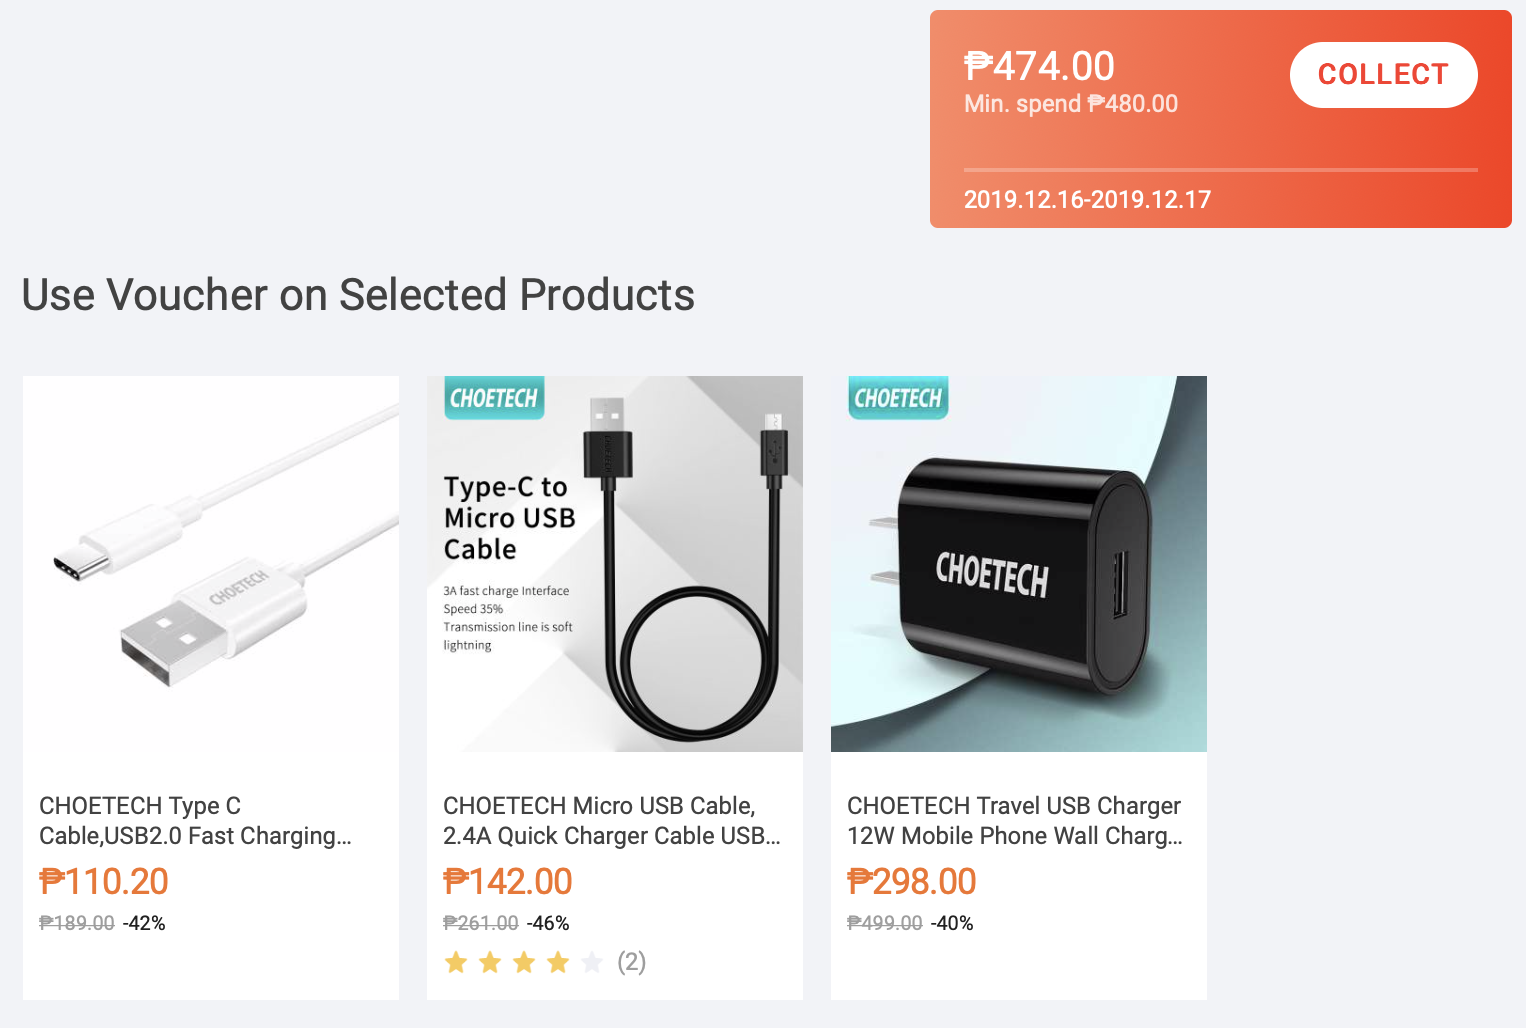Click the -46% discount label
This screenshot has width=1526, height=1028.
(548, 923)
